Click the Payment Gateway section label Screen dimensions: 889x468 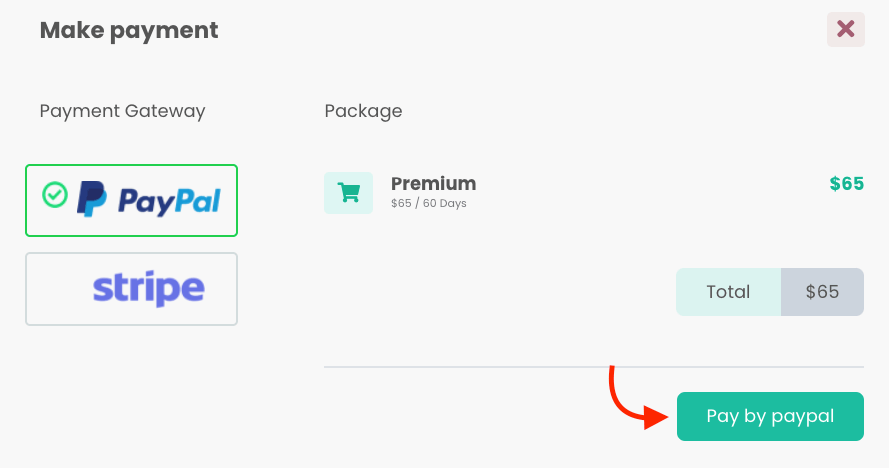[x=122, y=111]
